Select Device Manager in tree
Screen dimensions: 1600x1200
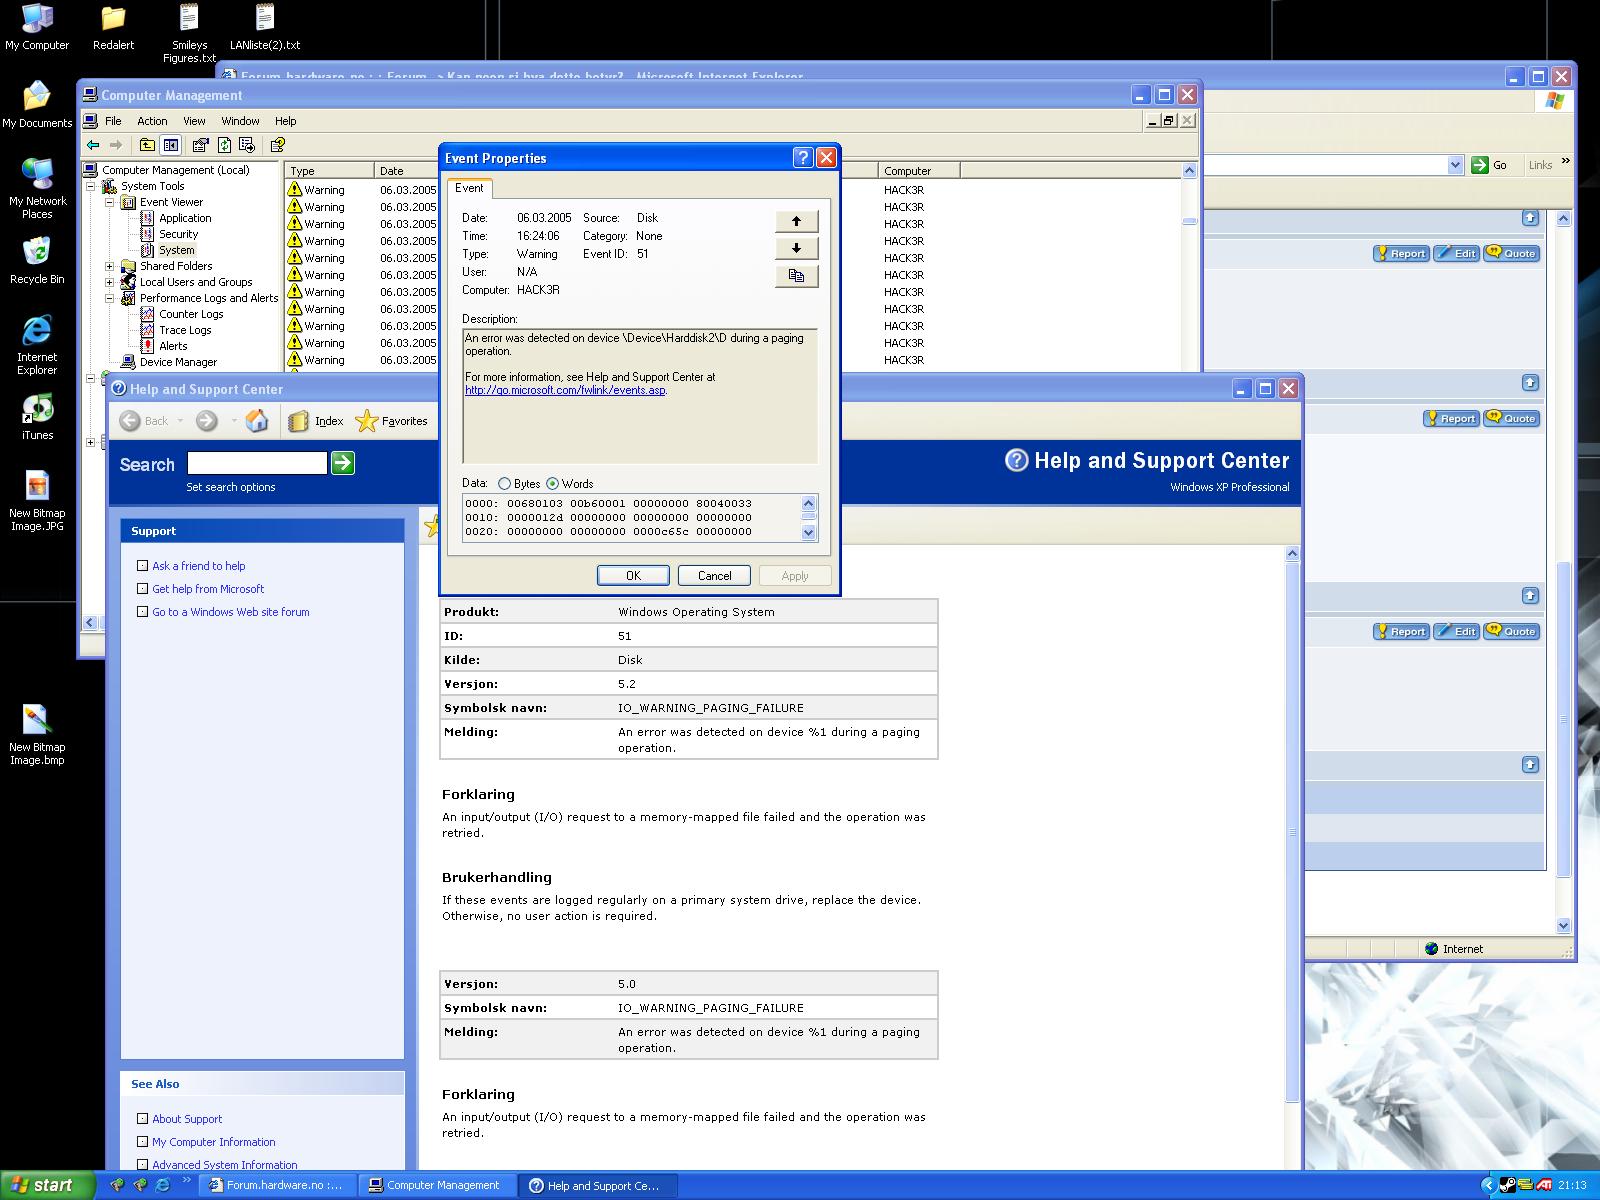coord(178,362)
